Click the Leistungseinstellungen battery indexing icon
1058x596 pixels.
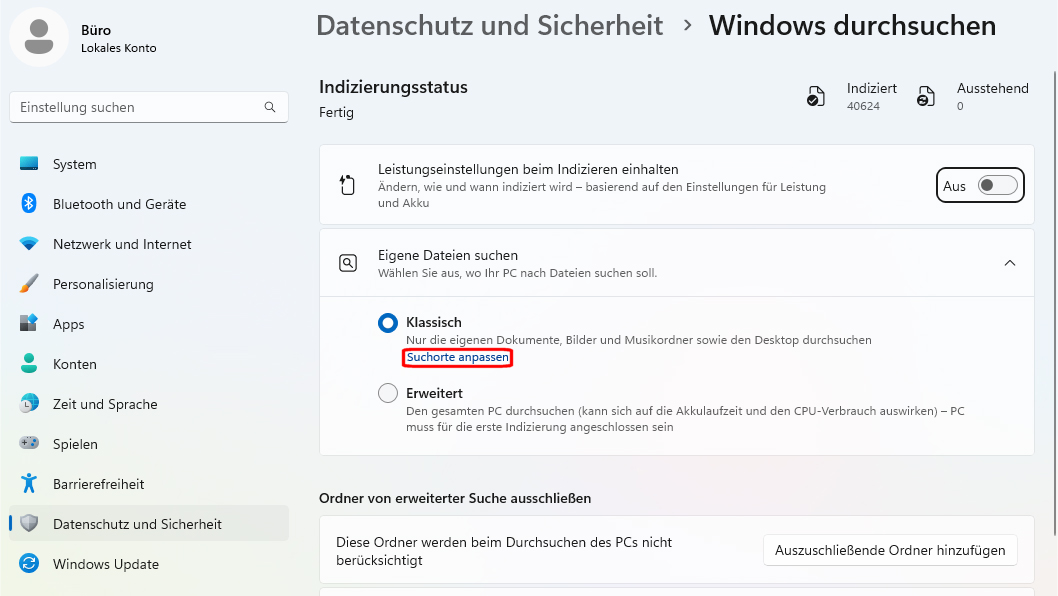[x=347, y=185]
